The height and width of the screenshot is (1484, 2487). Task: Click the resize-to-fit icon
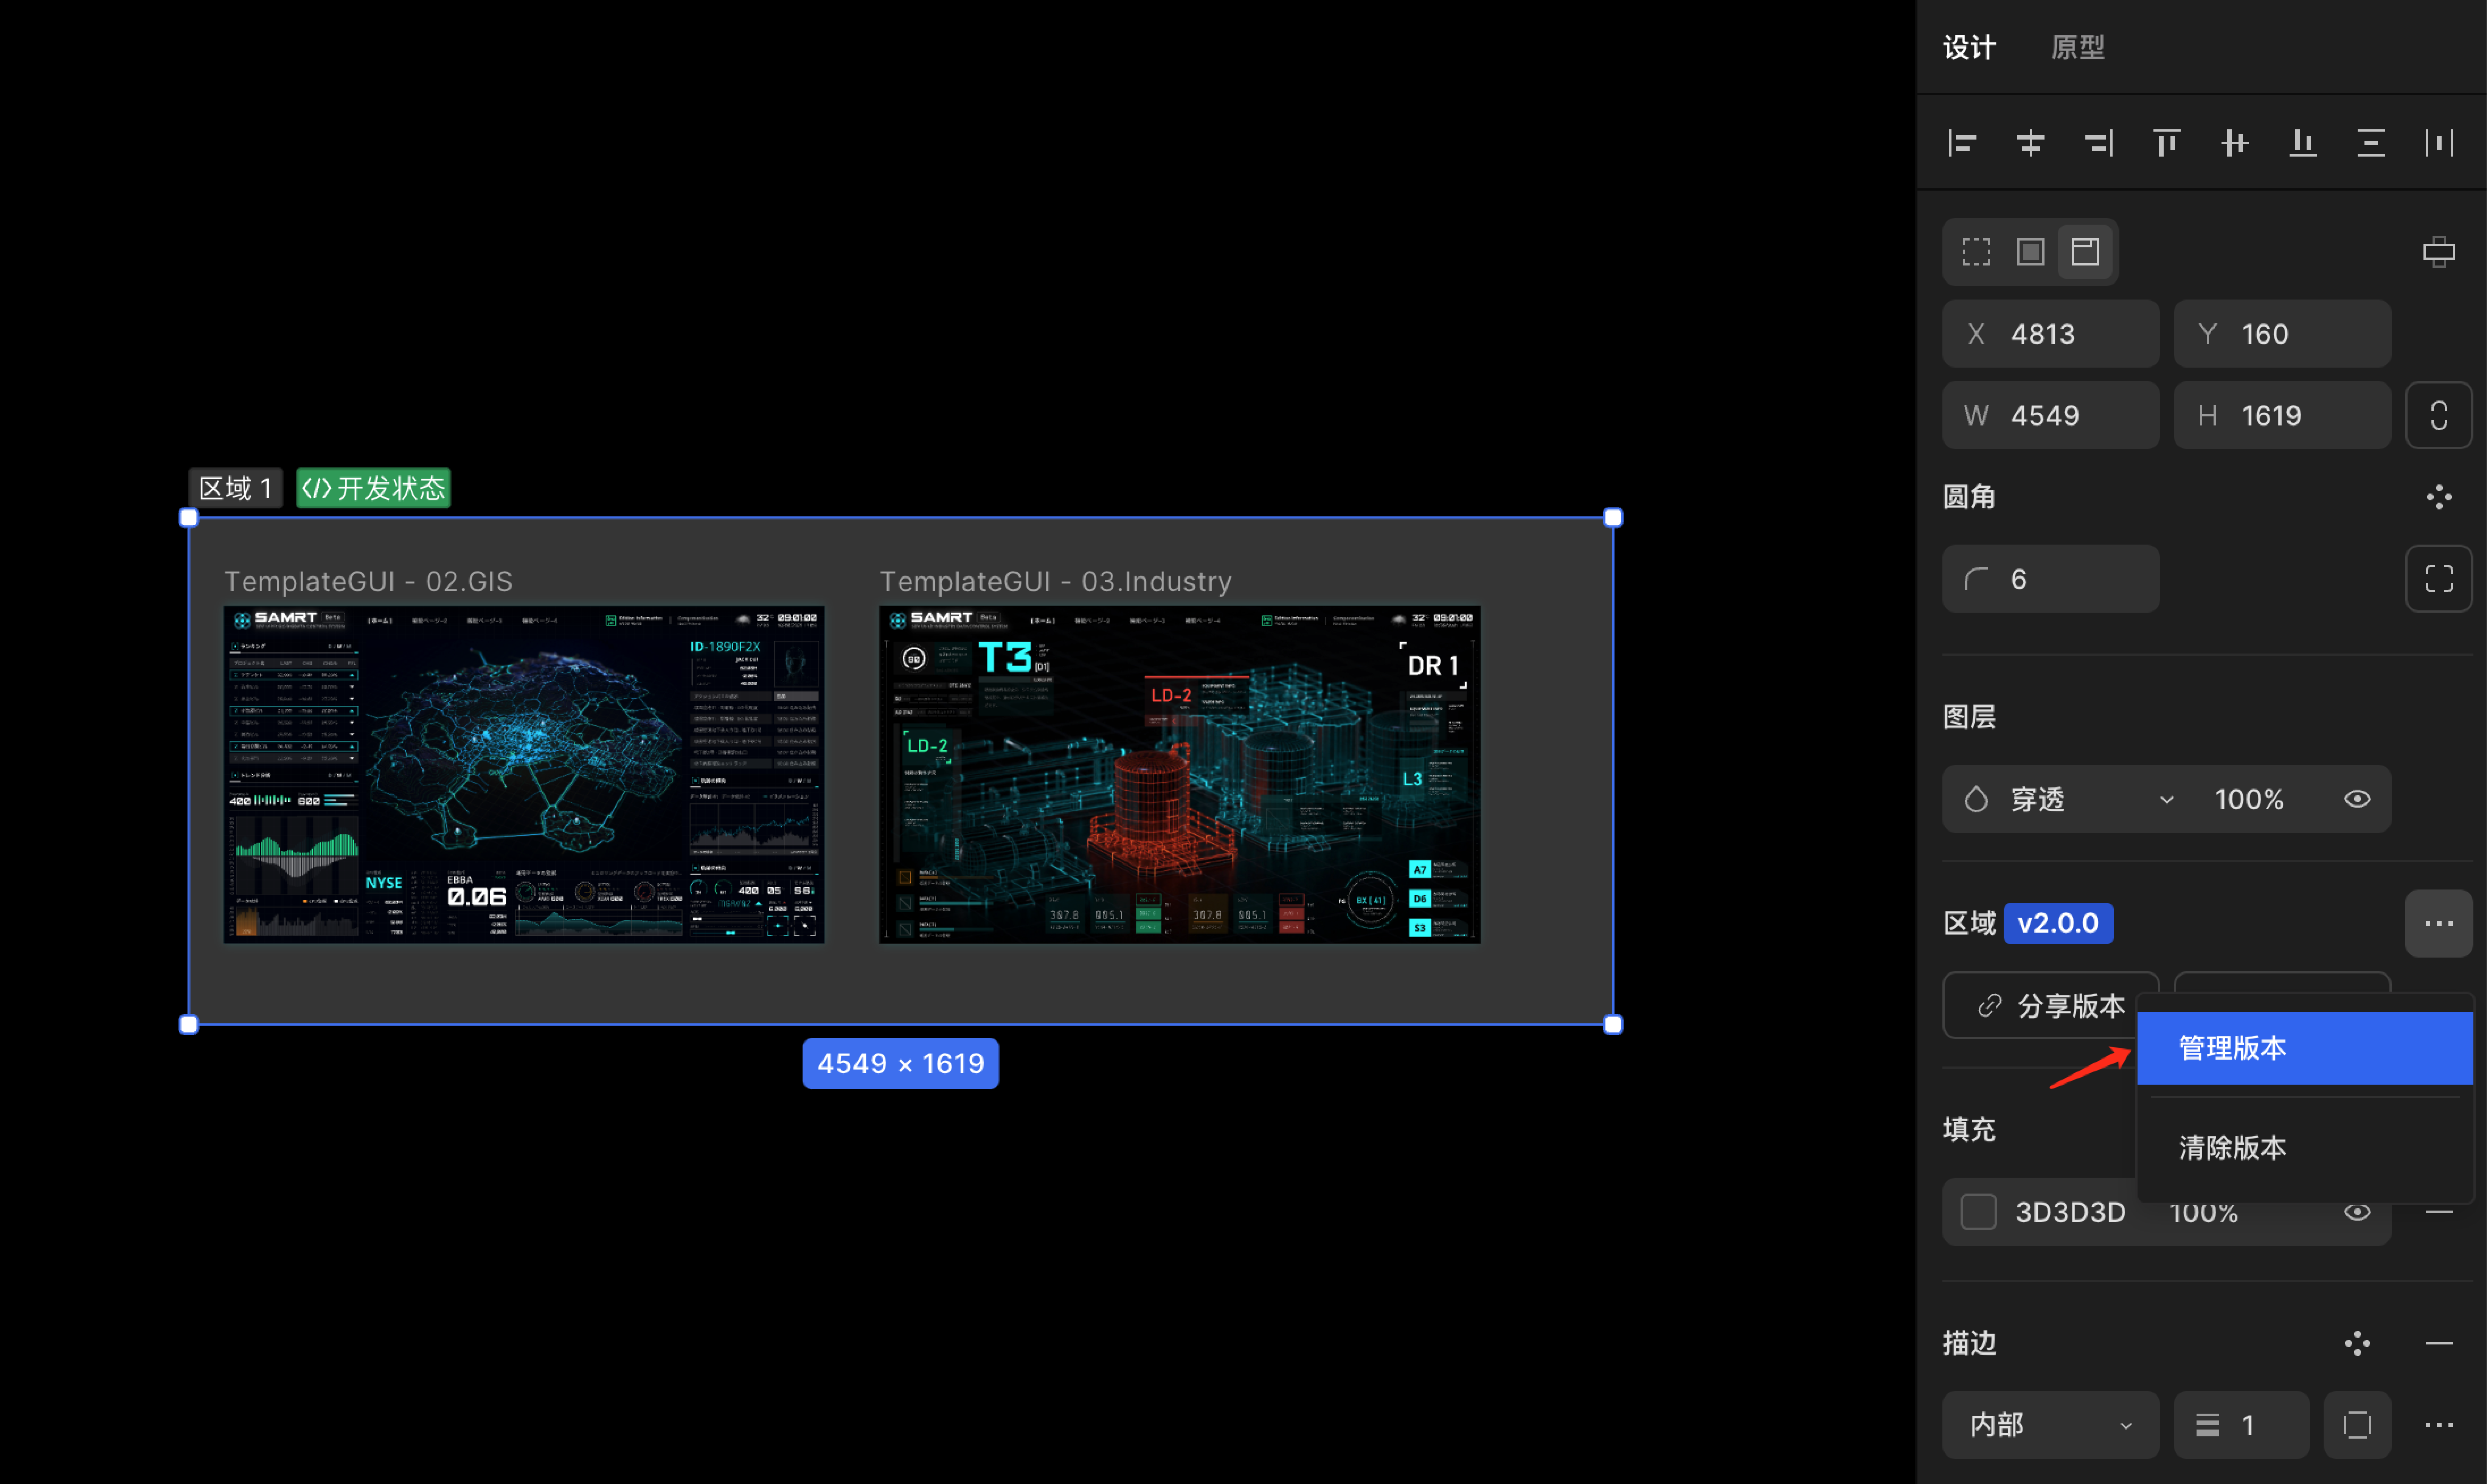point(2439,252)
